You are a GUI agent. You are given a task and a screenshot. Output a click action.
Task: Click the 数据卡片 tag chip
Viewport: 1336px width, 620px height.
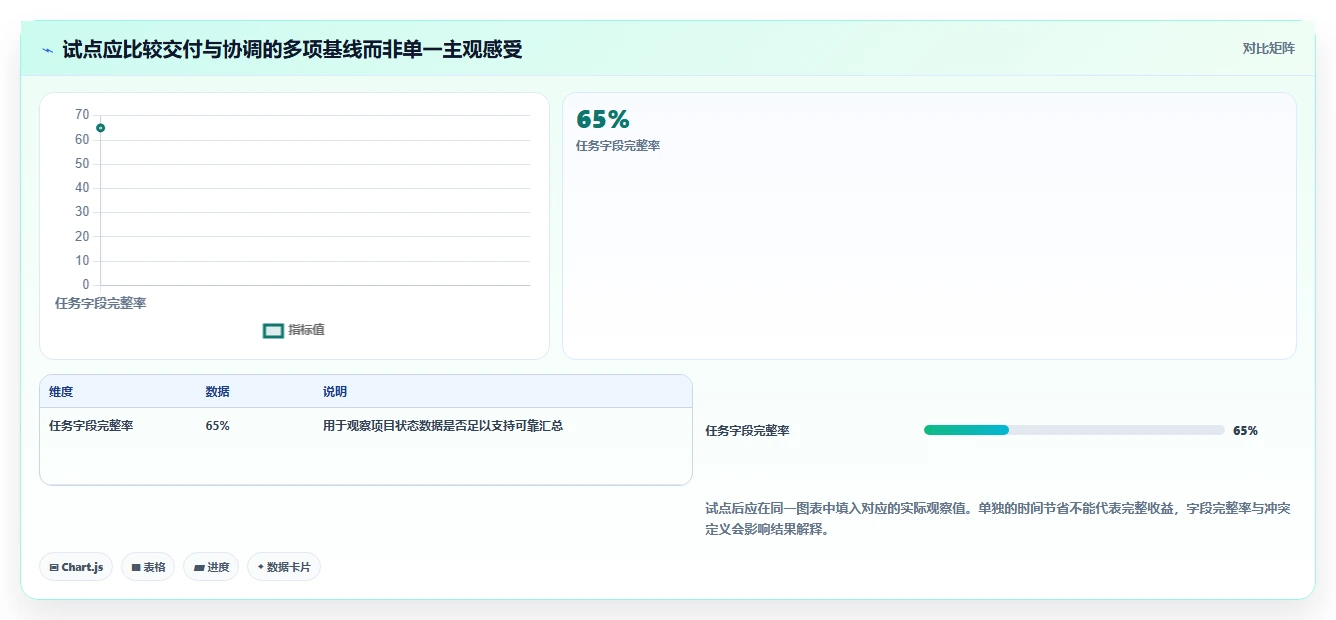tap(284, 567)
